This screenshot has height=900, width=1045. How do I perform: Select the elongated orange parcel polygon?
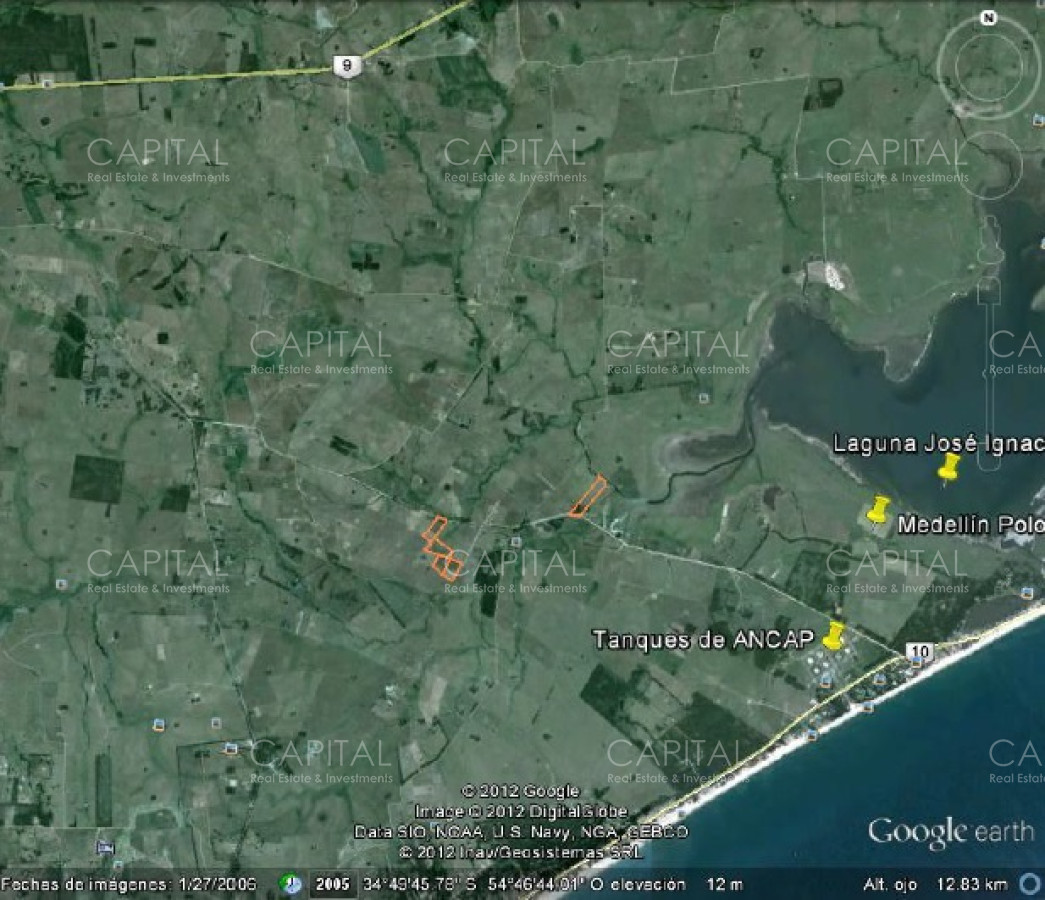tap(587, 497)
